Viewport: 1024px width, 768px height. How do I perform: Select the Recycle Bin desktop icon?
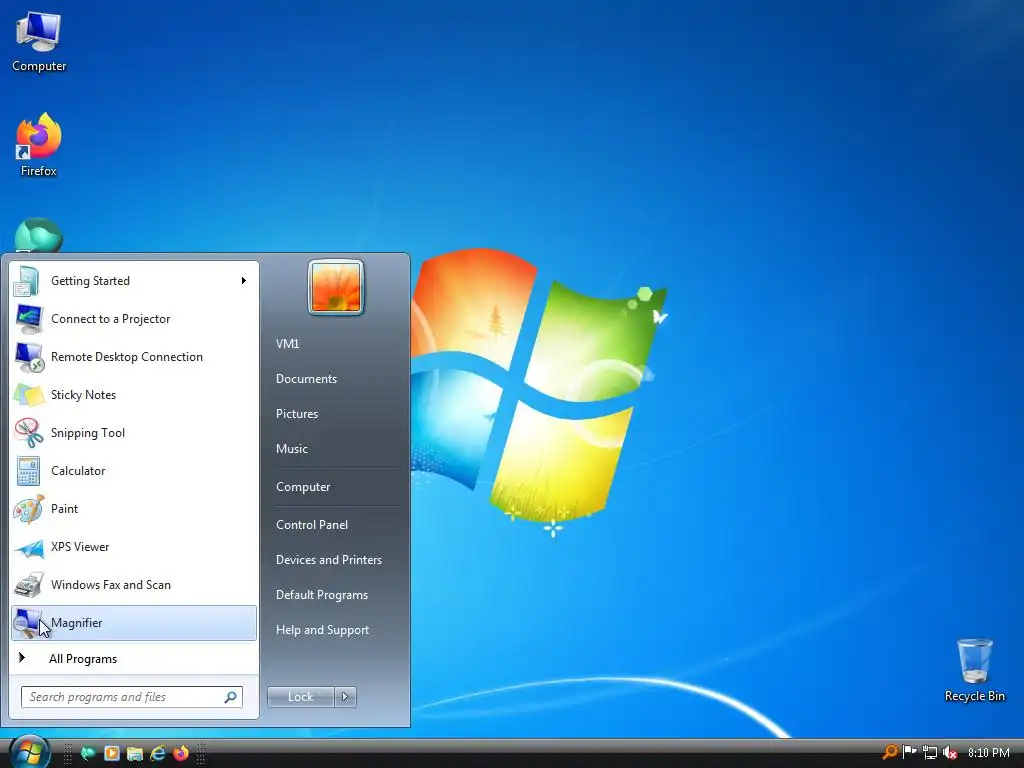click(974, 671)
